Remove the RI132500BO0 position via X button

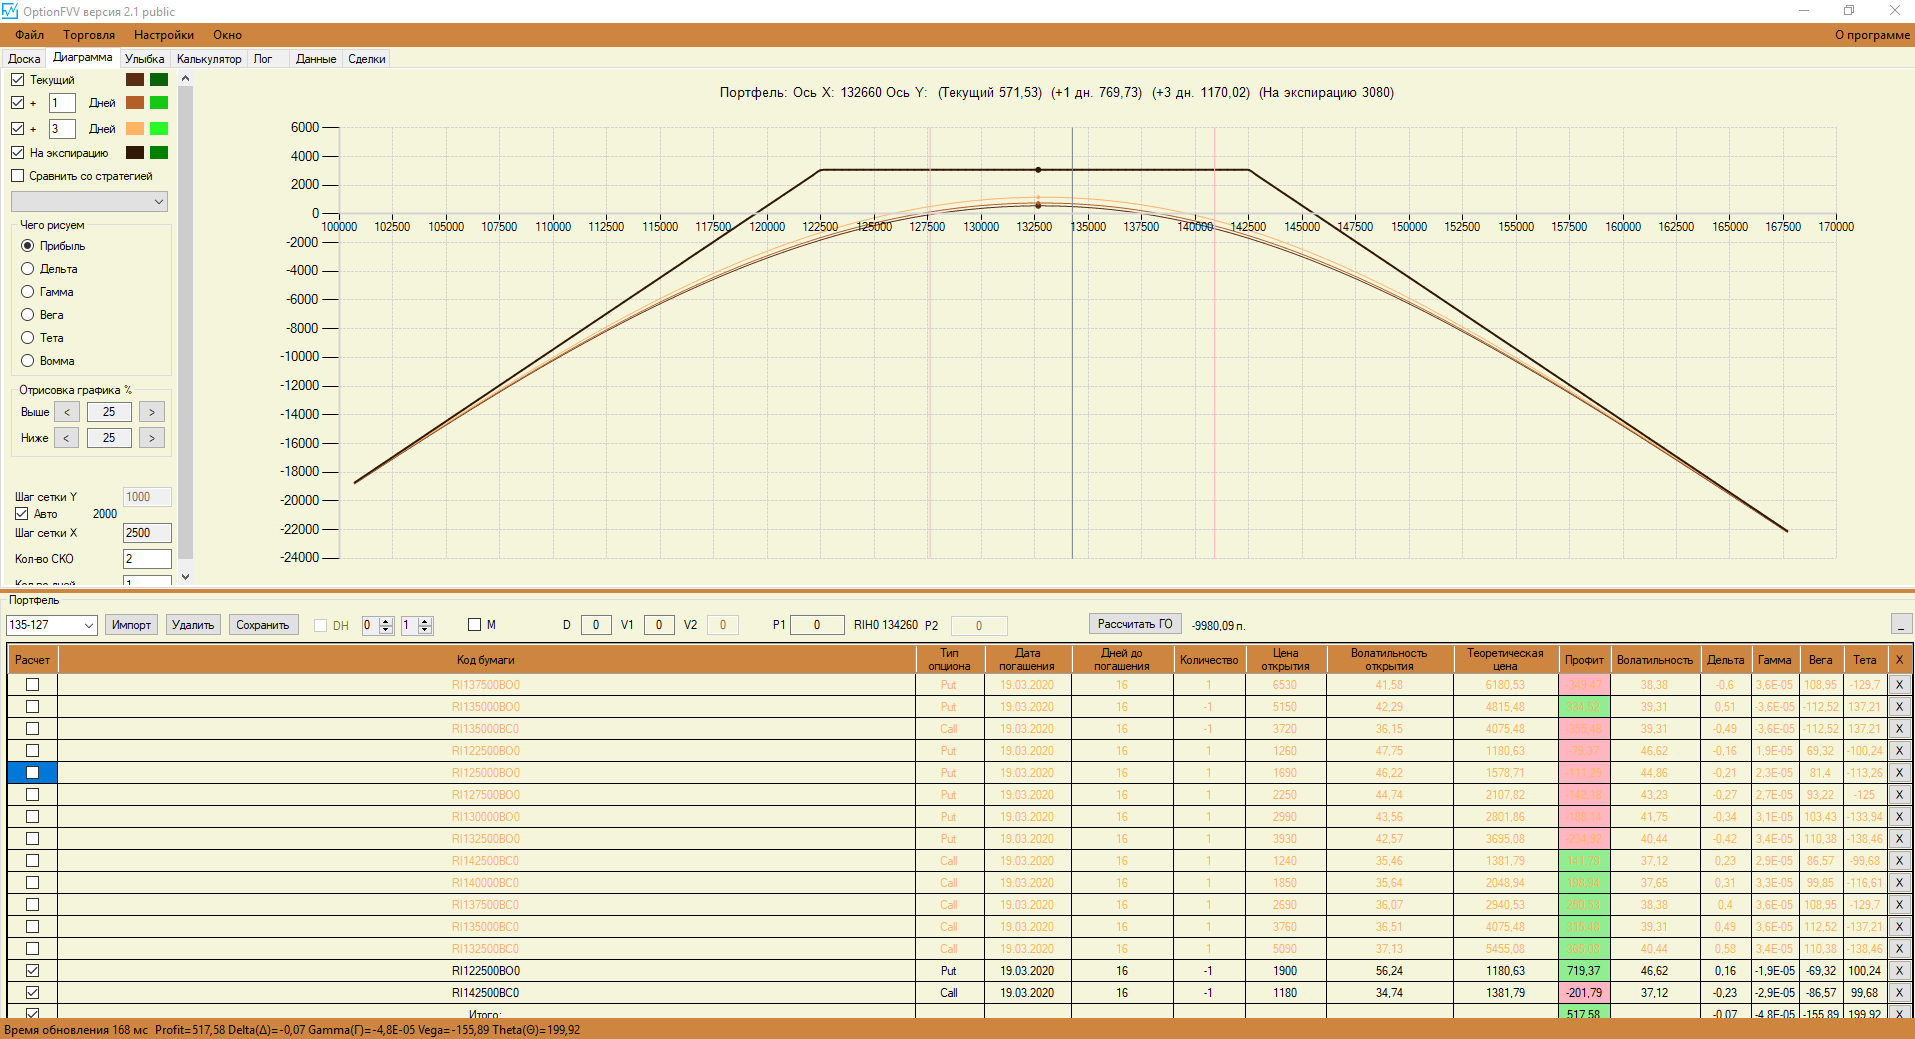(x=1899, y=839)
